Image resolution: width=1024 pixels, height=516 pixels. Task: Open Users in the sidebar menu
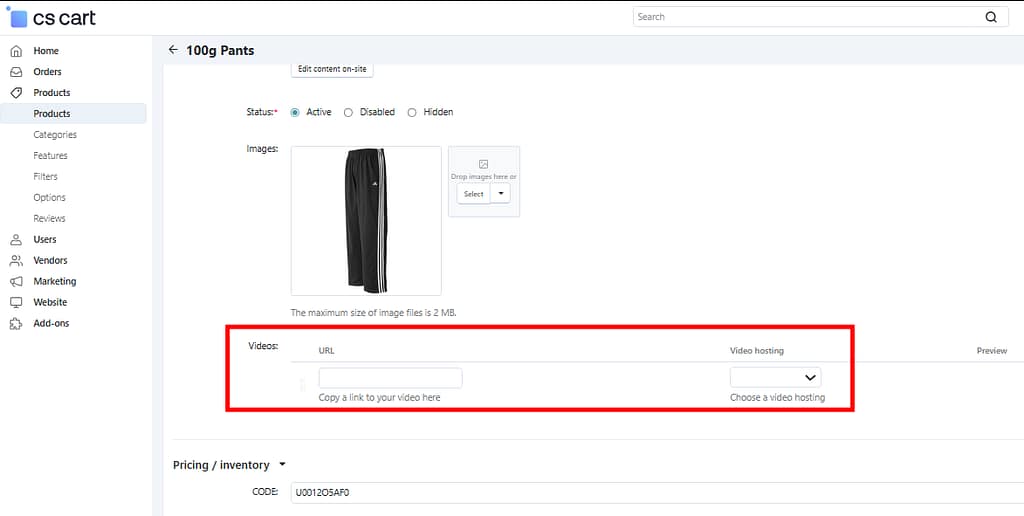point(45,240)
